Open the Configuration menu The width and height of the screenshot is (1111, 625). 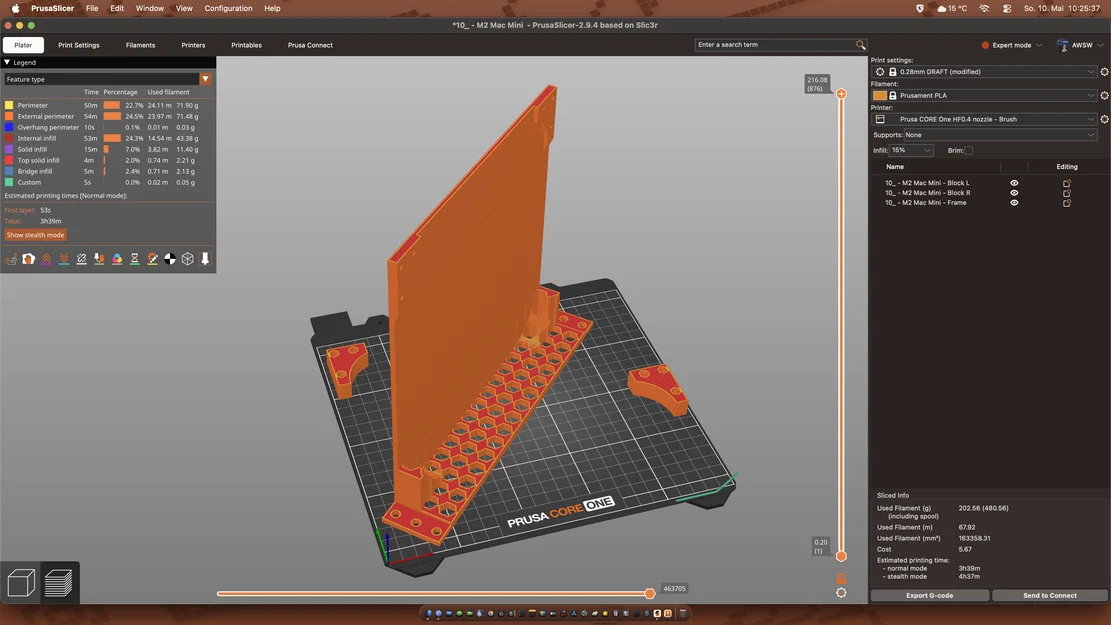pyautogui.click(x=228, y=9)
